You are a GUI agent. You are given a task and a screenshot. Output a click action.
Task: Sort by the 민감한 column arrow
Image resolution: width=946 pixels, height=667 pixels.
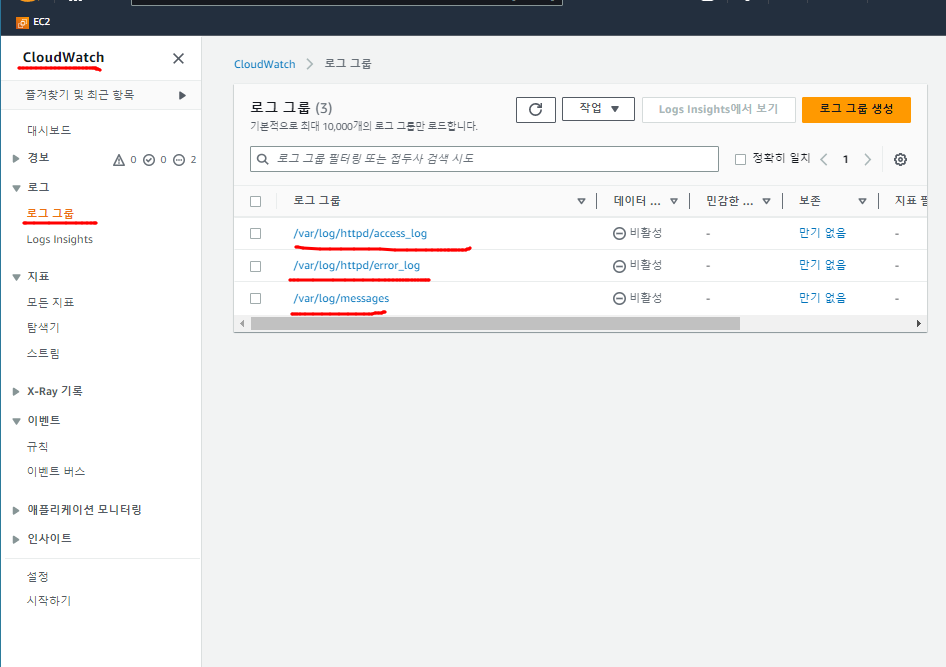tap(766, 201)
